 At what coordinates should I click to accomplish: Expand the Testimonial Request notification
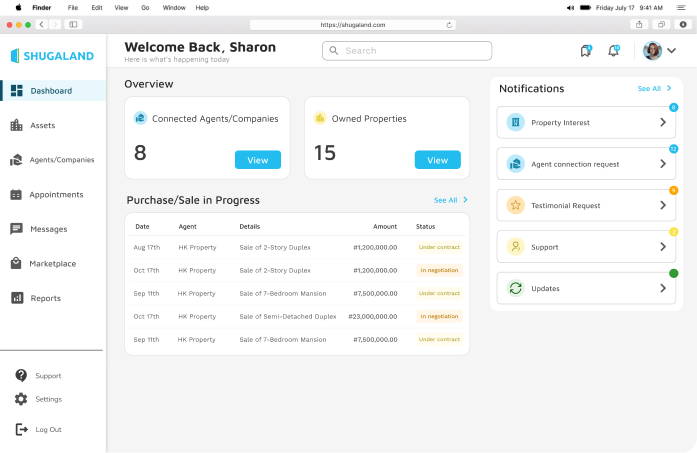662,205
